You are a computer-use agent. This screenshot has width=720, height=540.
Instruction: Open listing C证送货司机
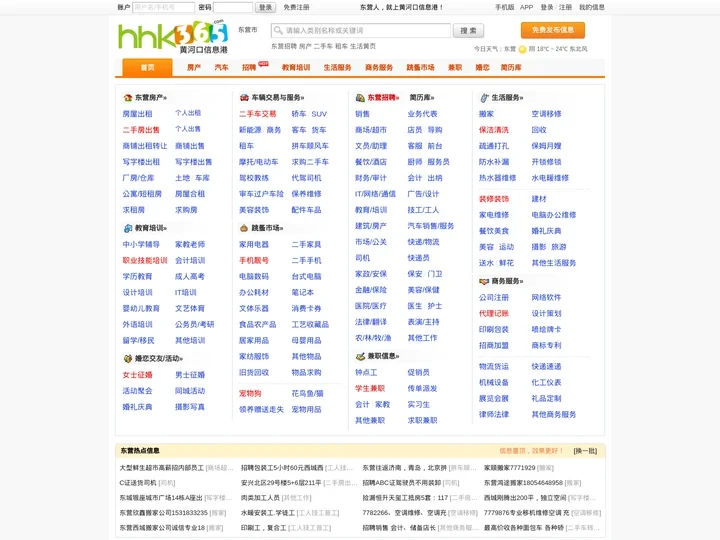tap(138, 483)
